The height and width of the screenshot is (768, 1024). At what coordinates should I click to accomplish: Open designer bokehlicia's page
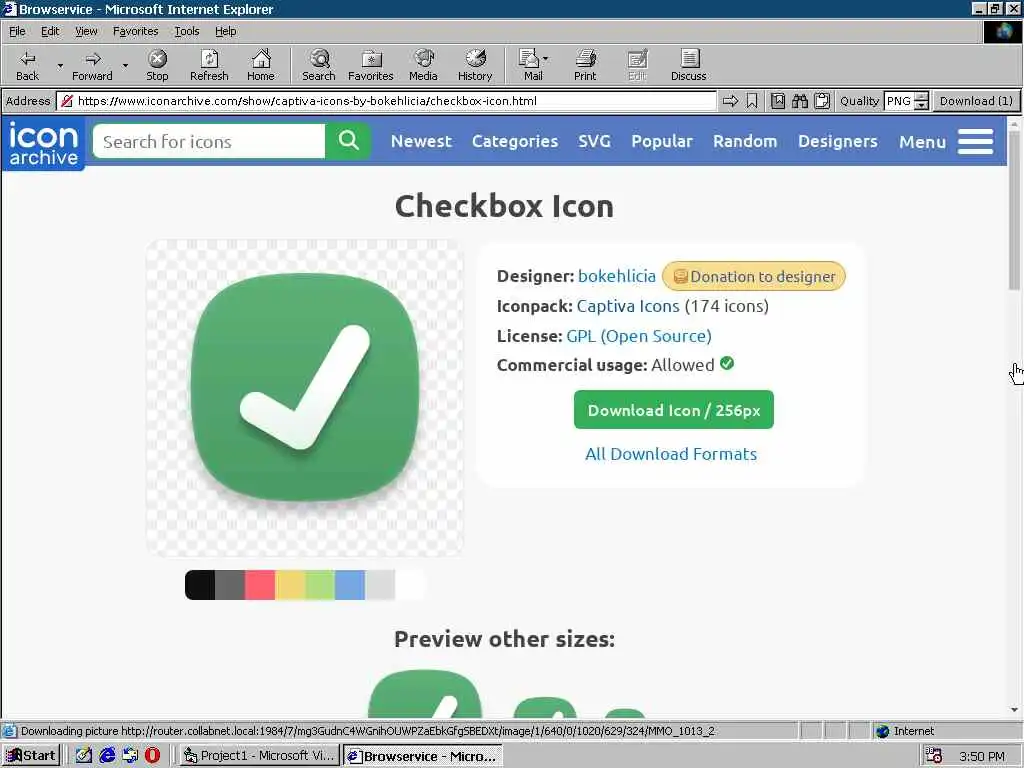point(616,276)
